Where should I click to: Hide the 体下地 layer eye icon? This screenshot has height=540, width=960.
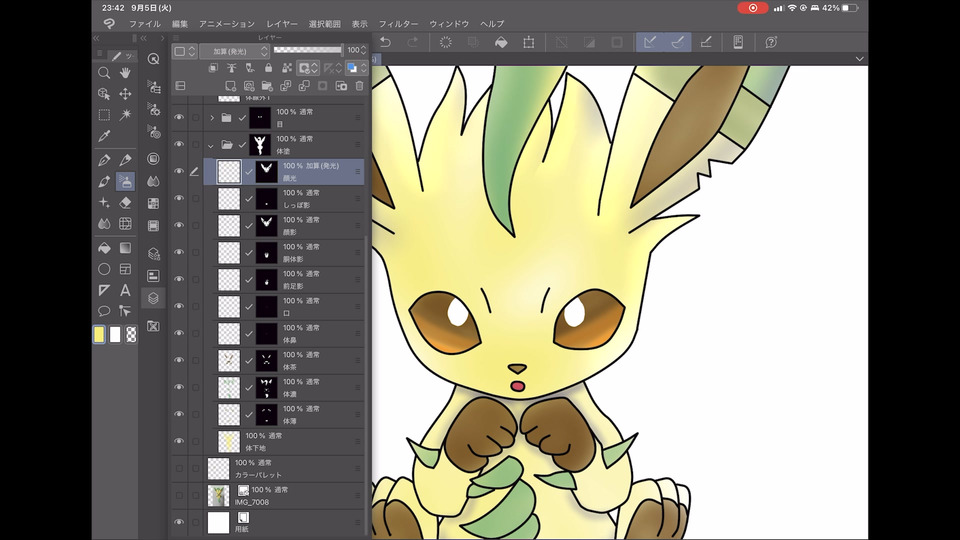[x=179, y=441]
